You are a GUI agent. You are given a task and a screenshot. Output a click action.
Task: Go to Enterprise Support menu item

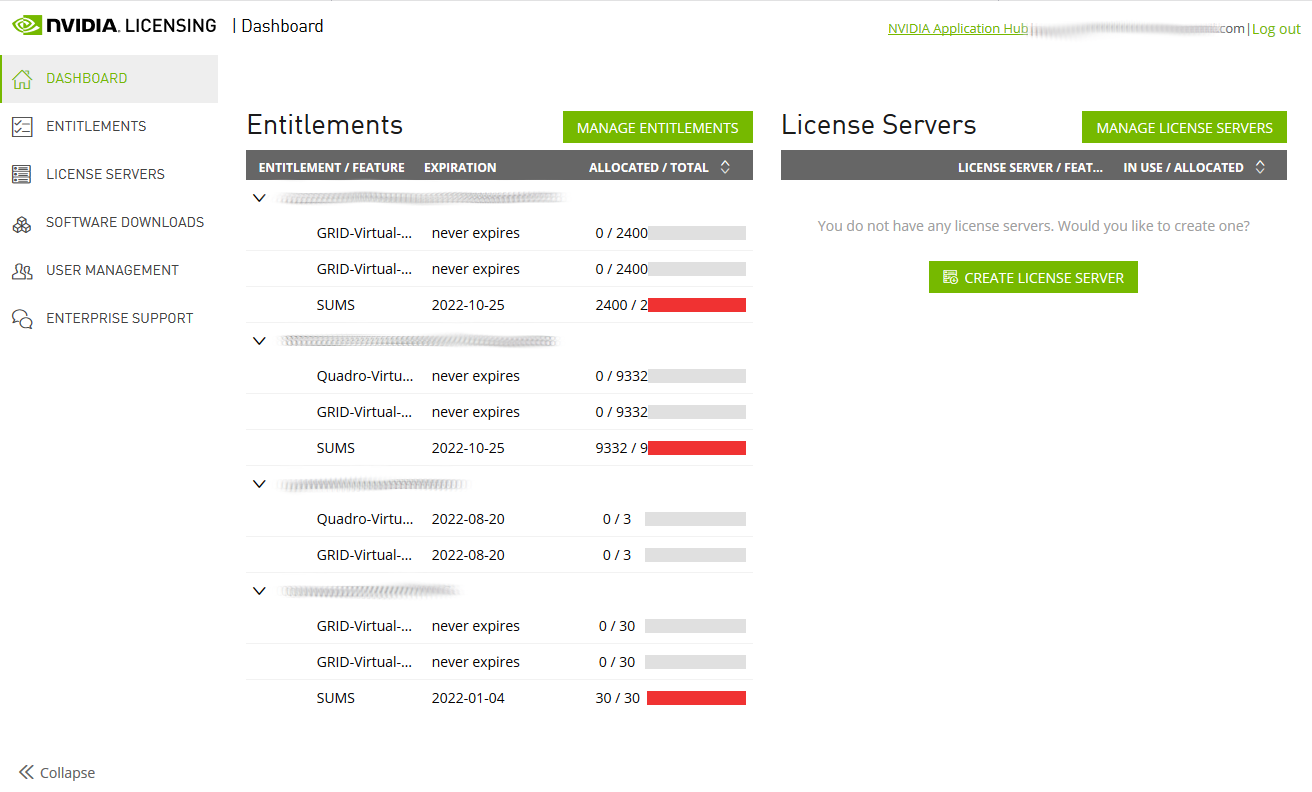119,319
